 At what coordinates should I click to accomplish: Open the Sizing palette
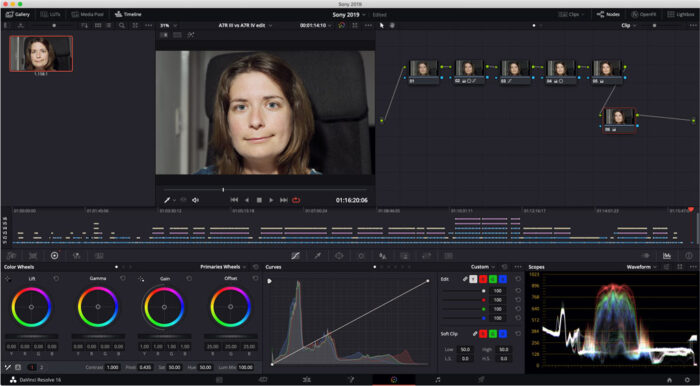(x=427, y=256)
